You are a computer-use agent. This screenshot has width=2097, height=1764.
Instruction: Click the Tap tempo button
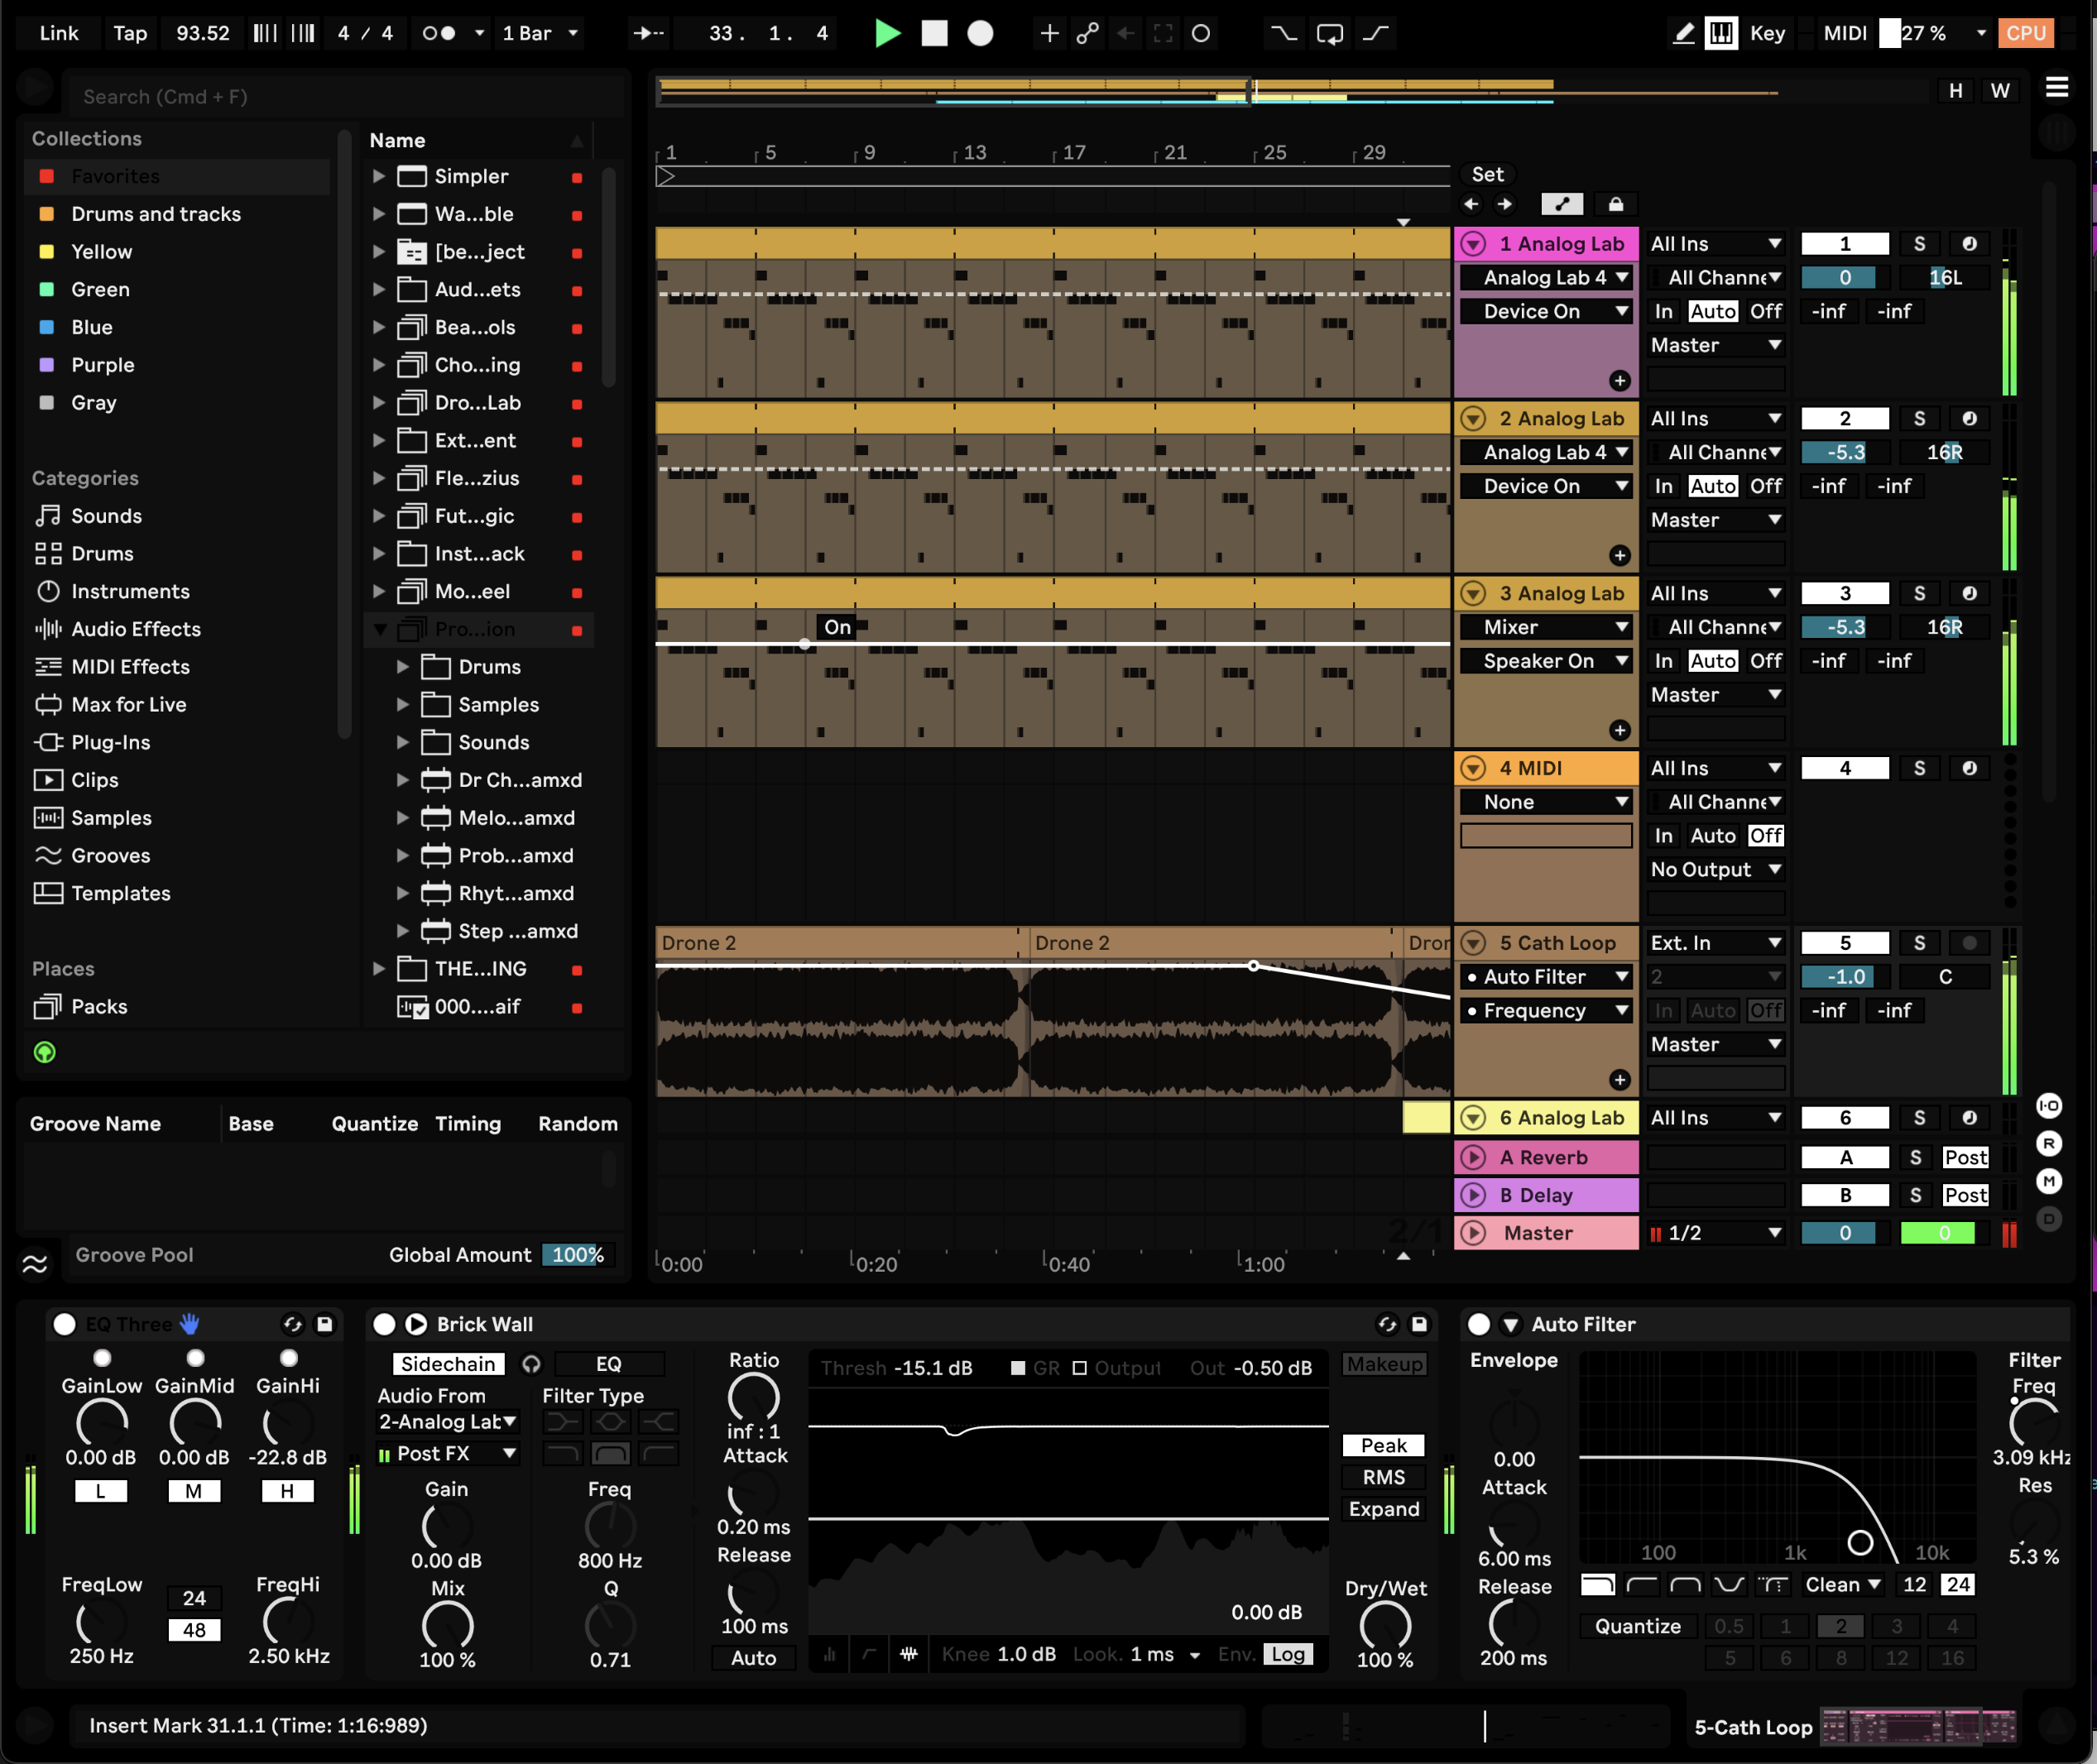point(130,33)
